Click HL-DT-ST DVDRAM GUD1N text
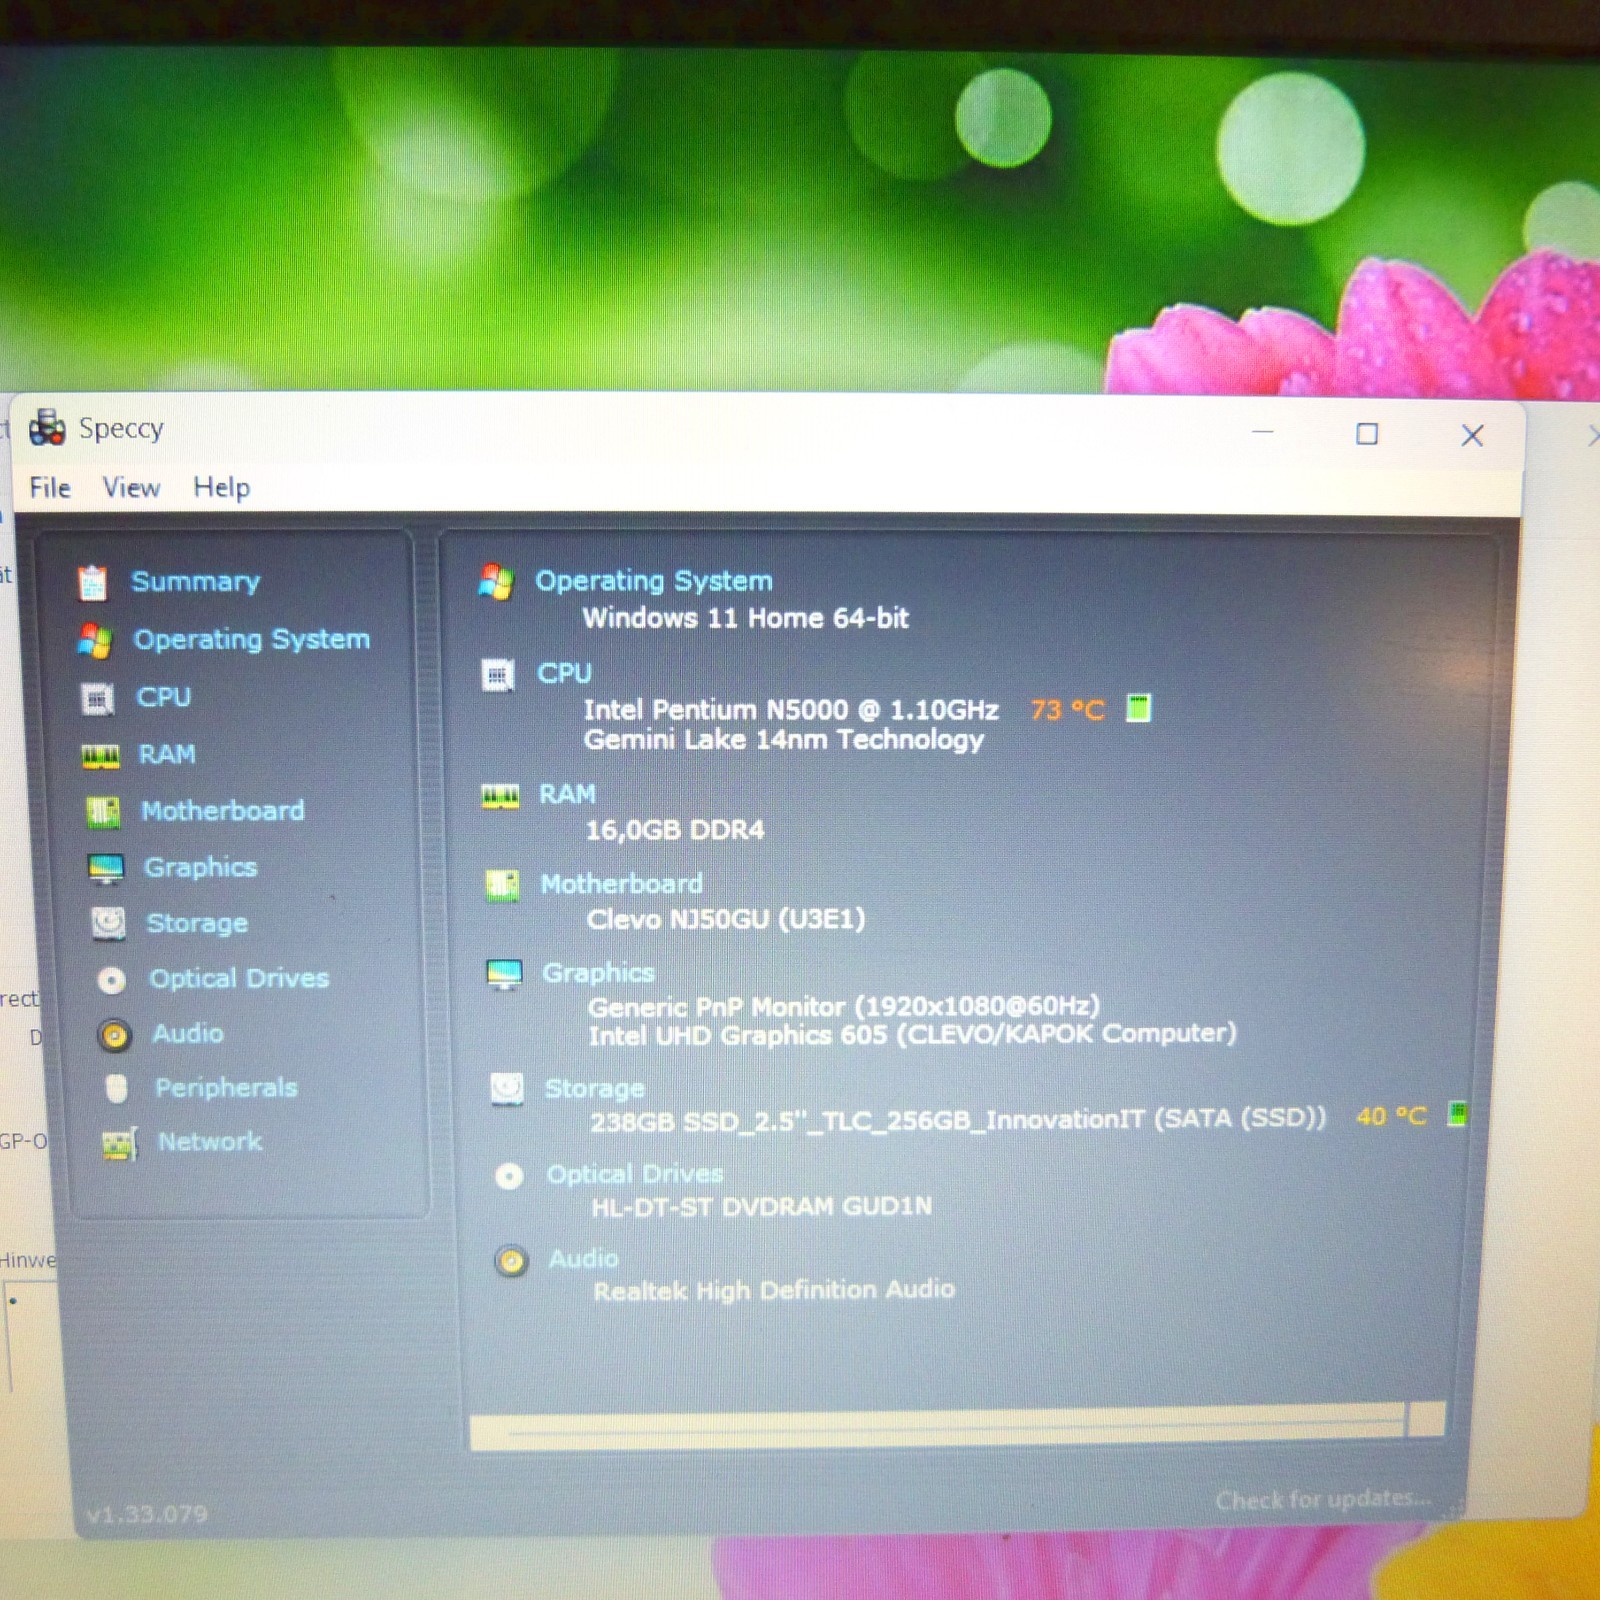Image resolution: width=1600 pixels, height=1600 pixels. (762, 1207)
